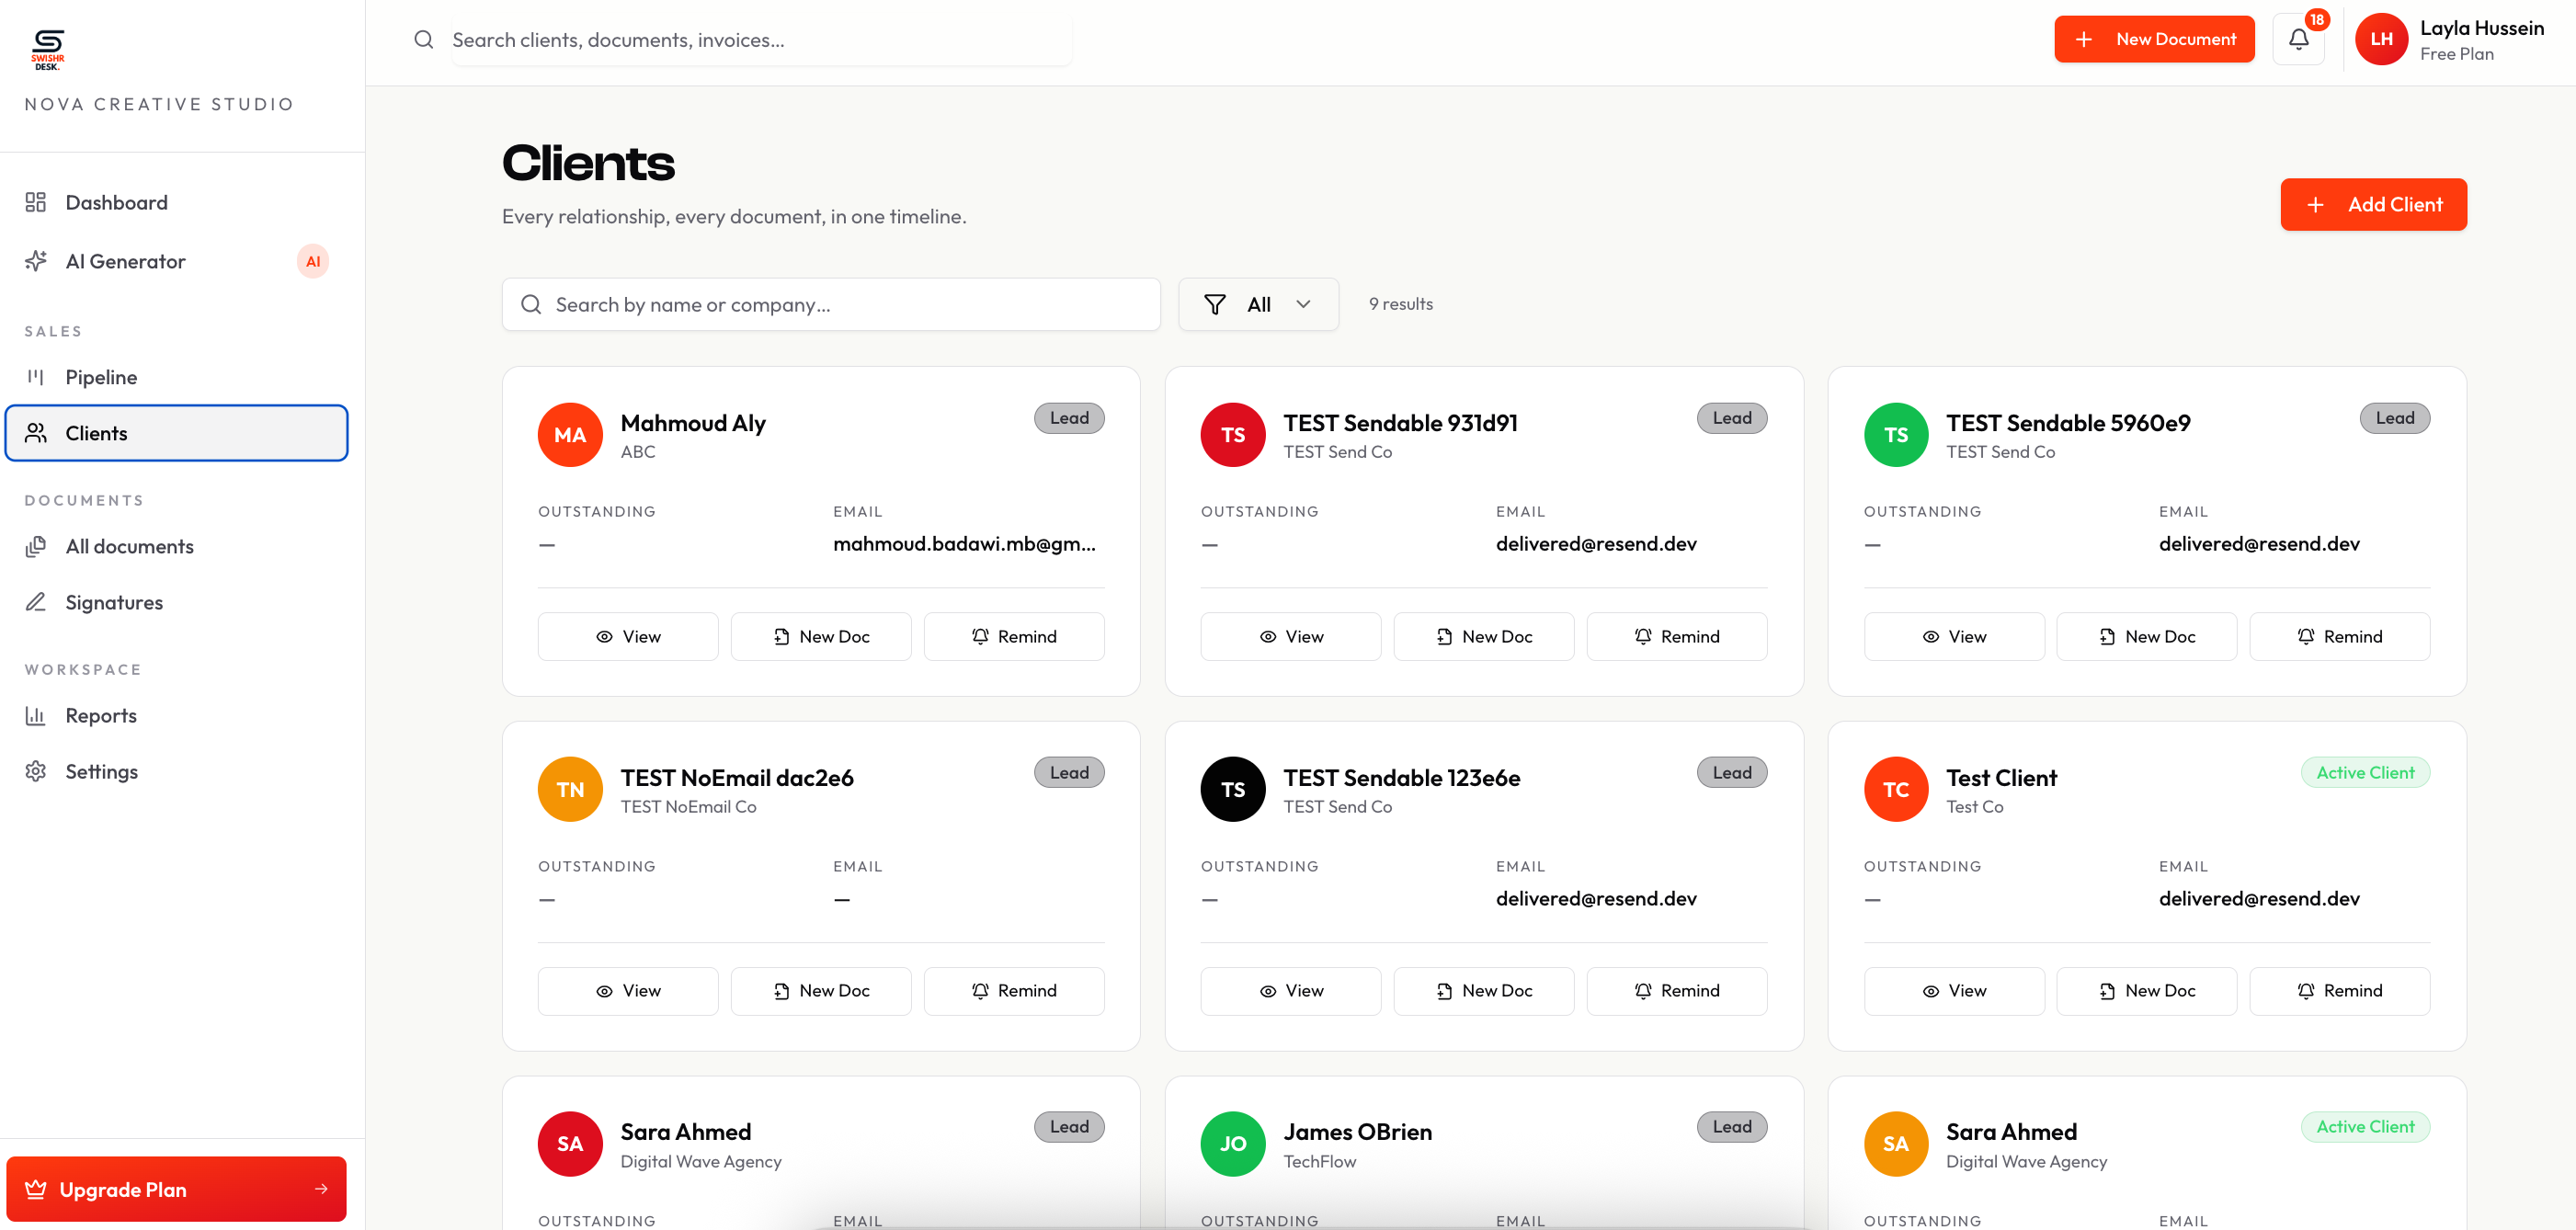This screenshot has height=1230, width=2576.
Task: Click the Add Client button
Action: coord(2373,204)
